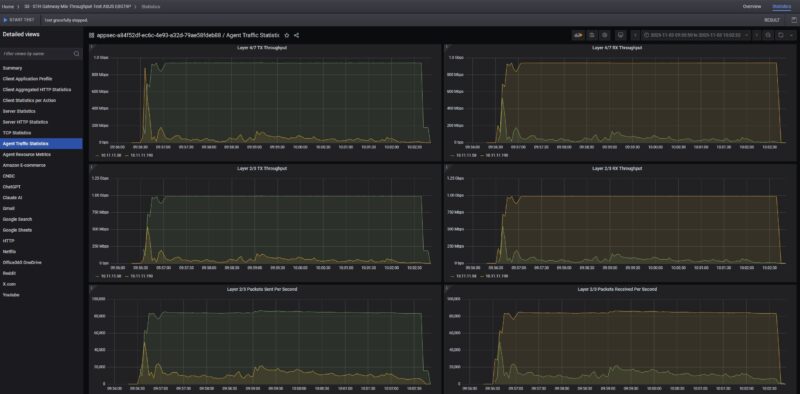Click the refresh dashboard icon
Viewport: 800px width, 394px height.
click(781, 35)
